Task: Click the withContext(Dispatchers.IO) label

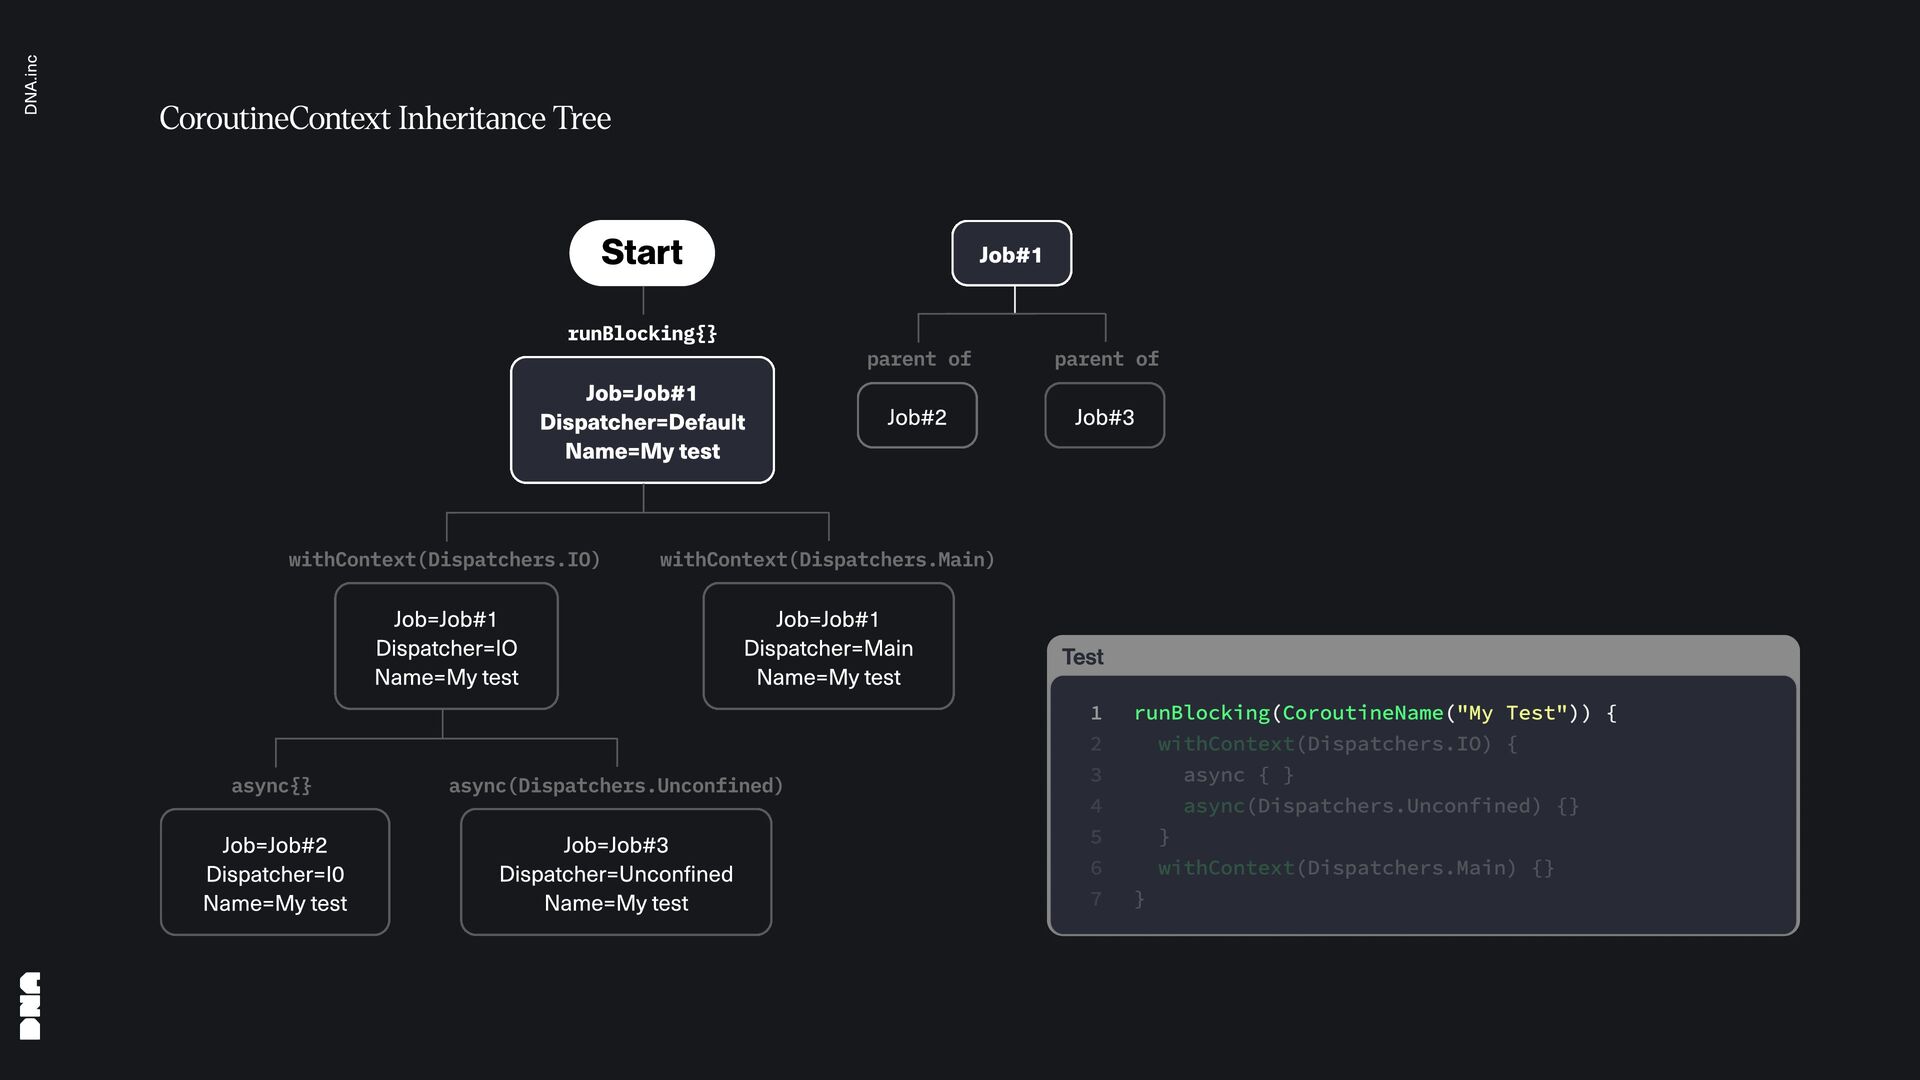Action: 444,559
